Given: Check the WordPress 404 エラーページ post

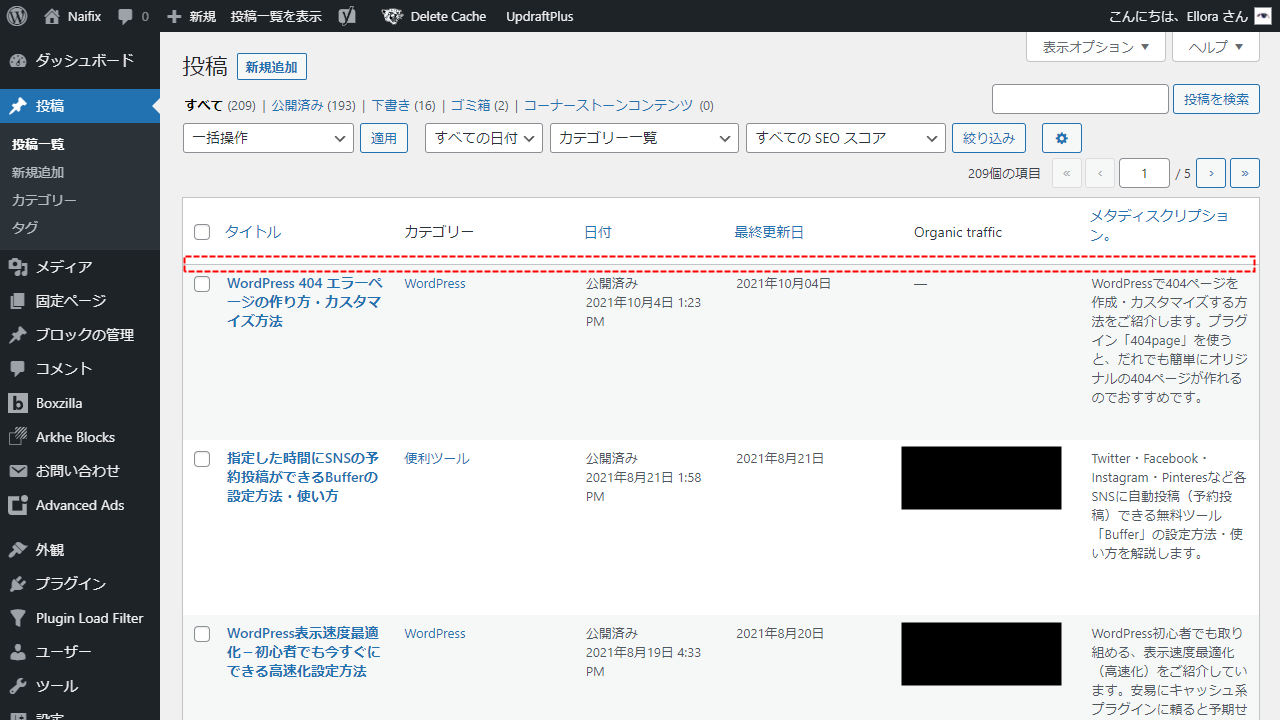Looking at the screenshot, I should click(x=202, y=284).
